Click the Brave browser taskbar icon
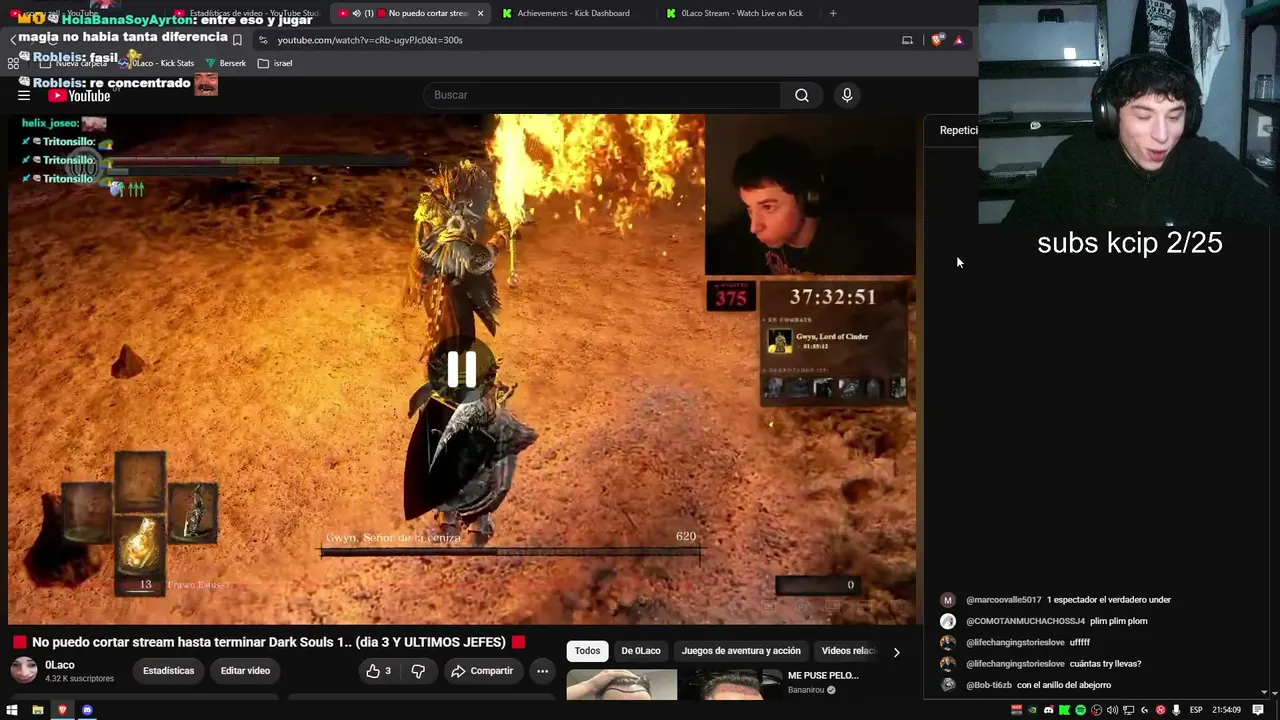This screenshot has width=1280, height=720. coord(62,710)
